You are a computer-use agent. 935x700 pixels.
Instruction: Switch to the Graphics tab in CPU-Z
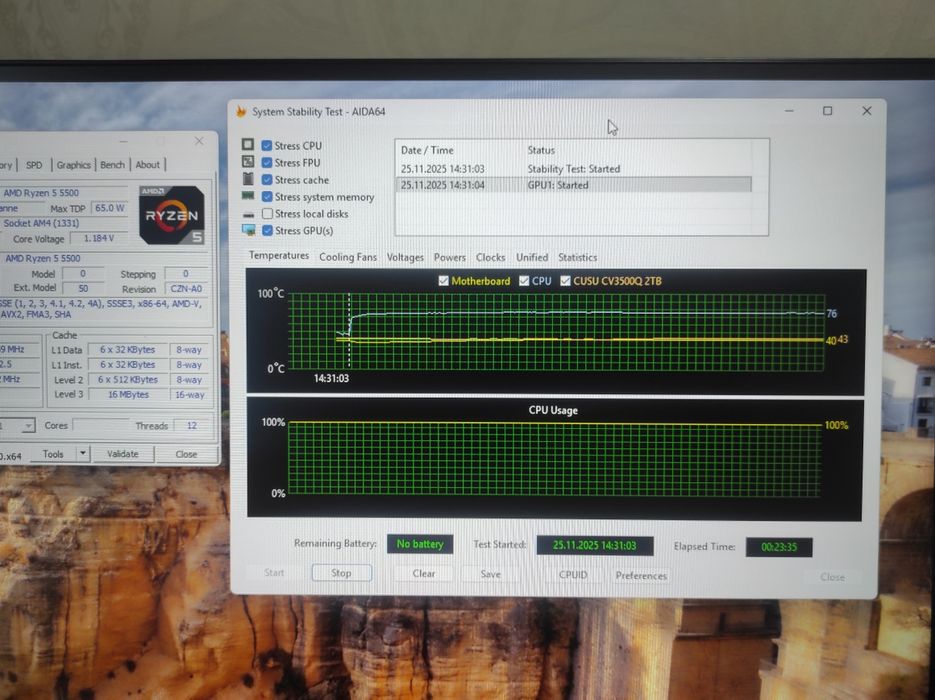pos(73,165)
